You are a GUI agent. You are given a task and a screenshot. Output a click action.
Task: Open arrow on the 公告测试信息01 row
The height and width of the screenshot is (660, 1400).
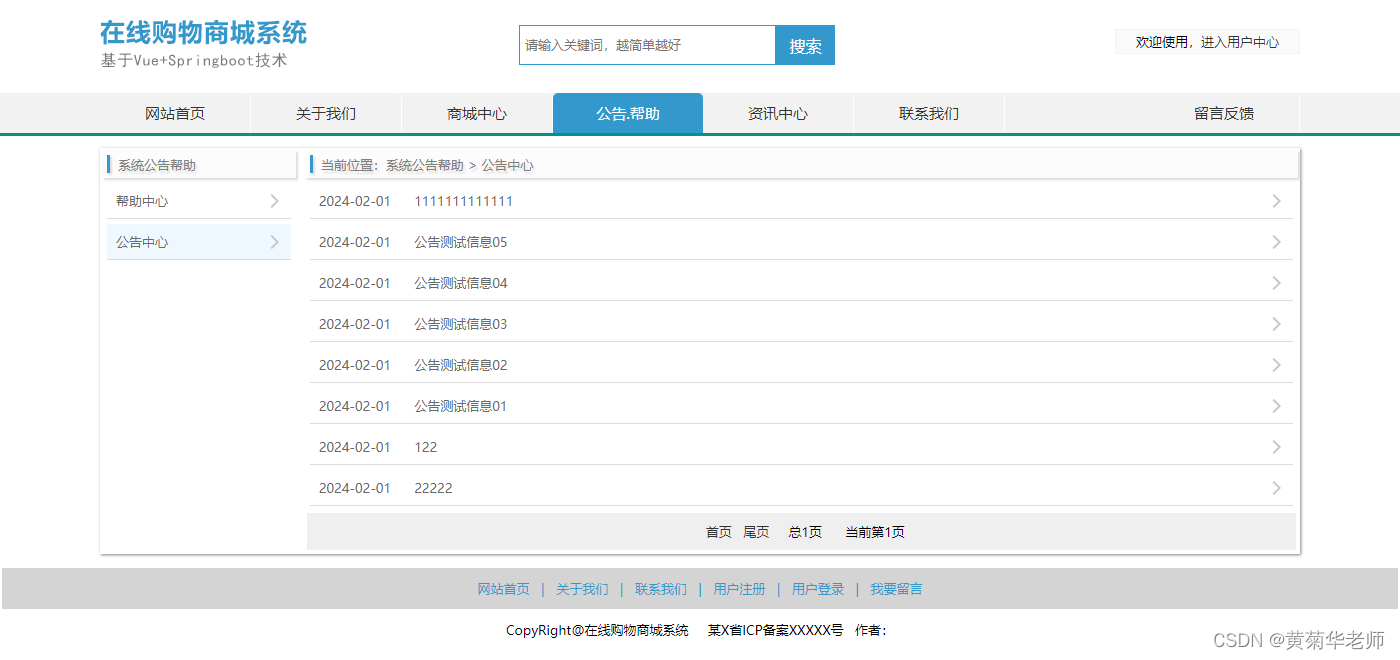pos(1276,406)
